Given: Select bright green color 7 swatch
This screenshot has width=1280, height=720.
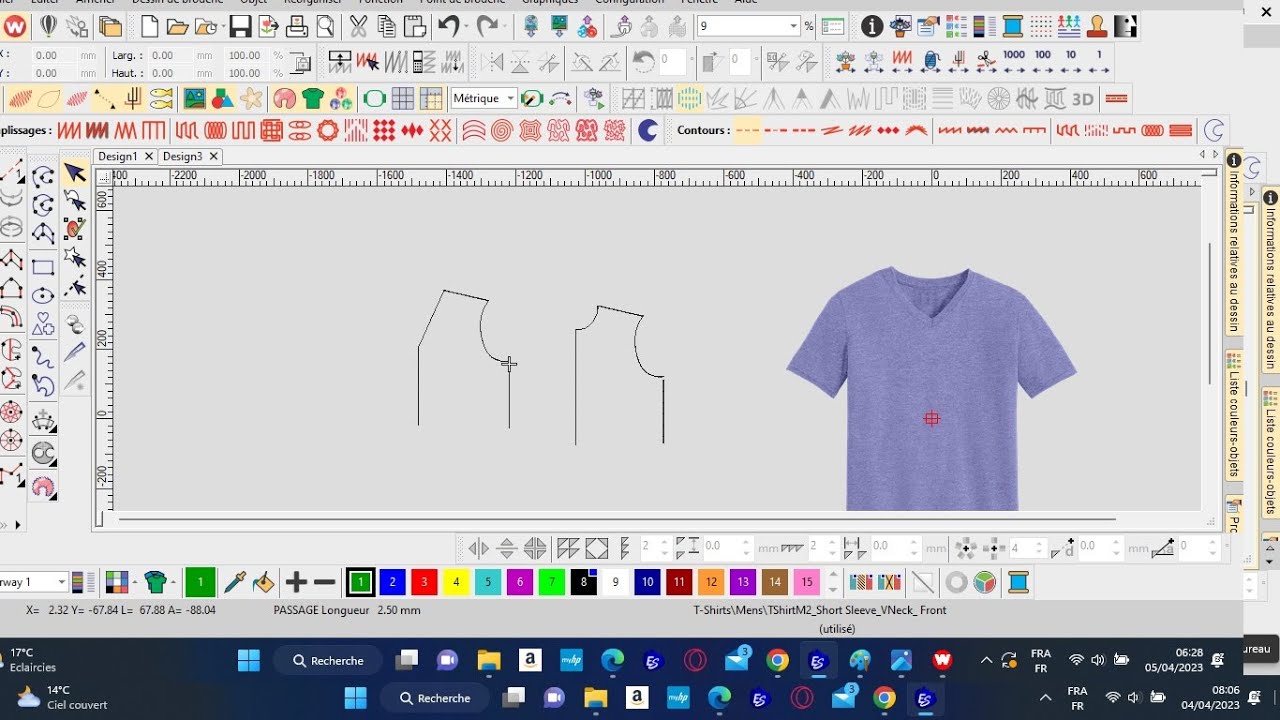Looking at the screenshot, I should point(552,582).
